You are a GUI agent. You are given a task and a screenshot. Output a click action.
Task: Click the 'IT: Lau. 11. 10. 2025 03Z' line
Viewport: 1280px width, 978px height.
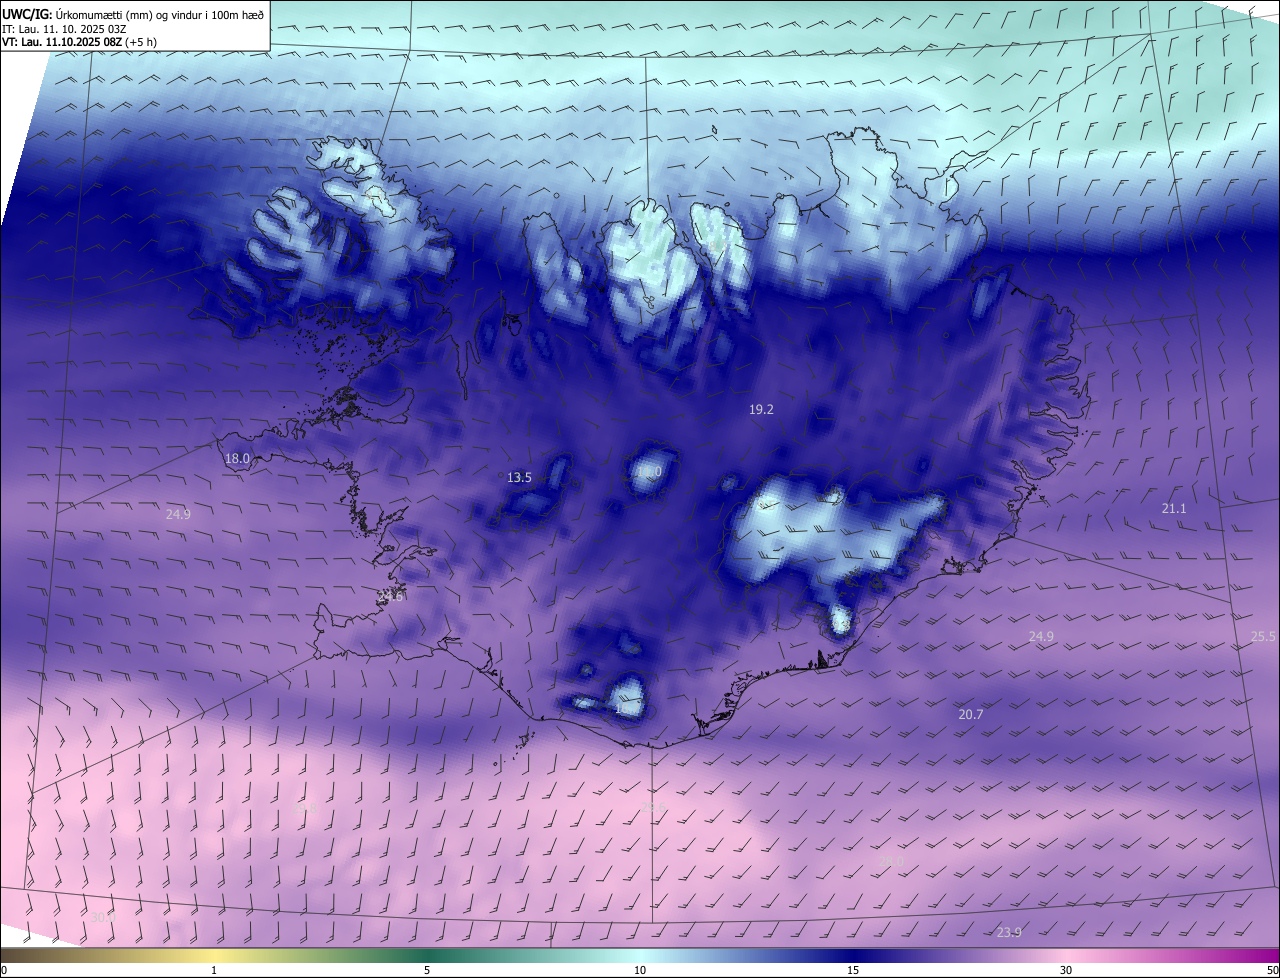(x=64, y=28)
